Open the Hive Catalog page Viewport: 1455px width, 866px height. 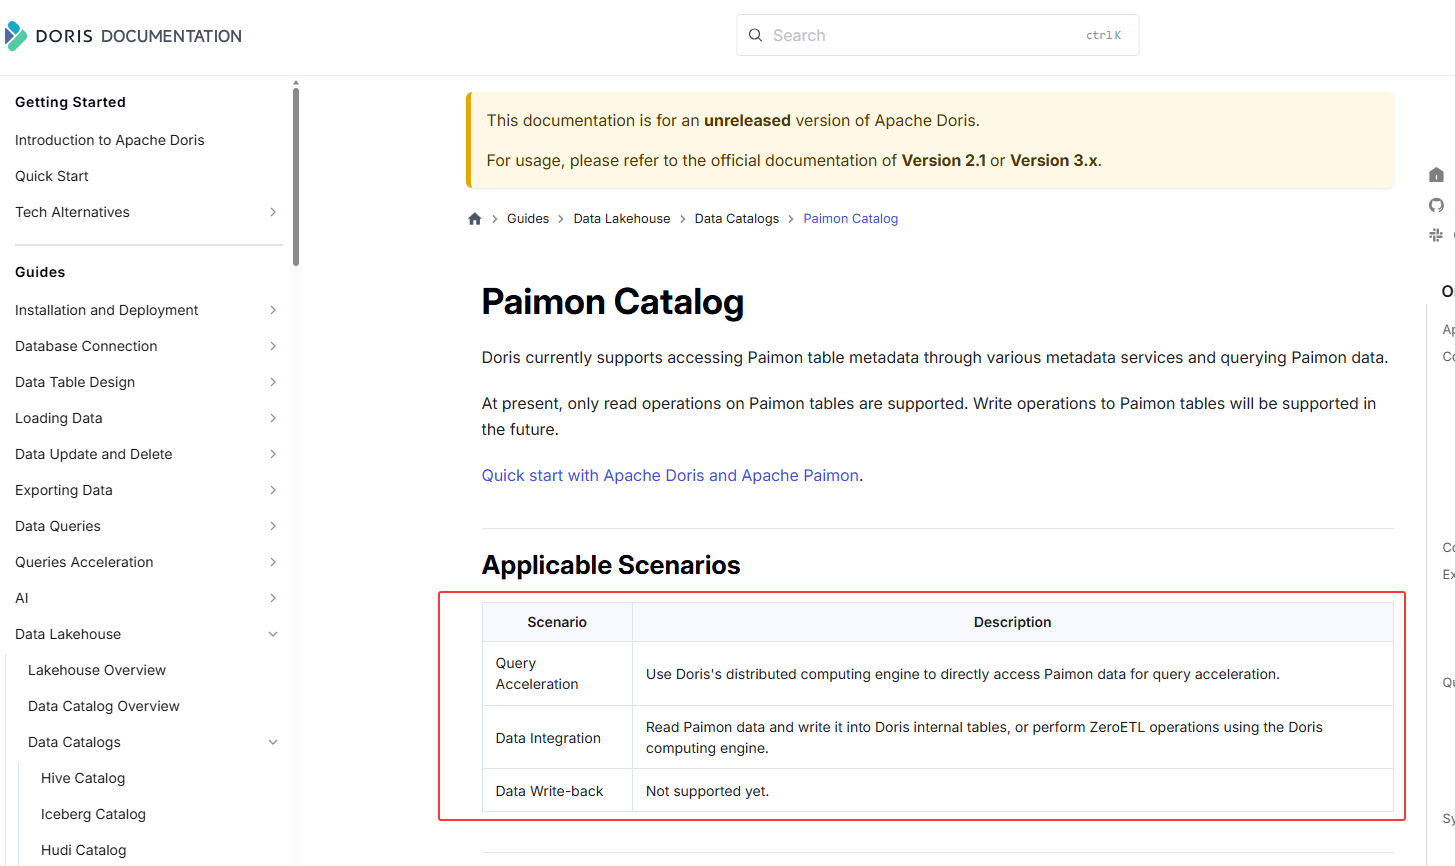tap(83, 778)
